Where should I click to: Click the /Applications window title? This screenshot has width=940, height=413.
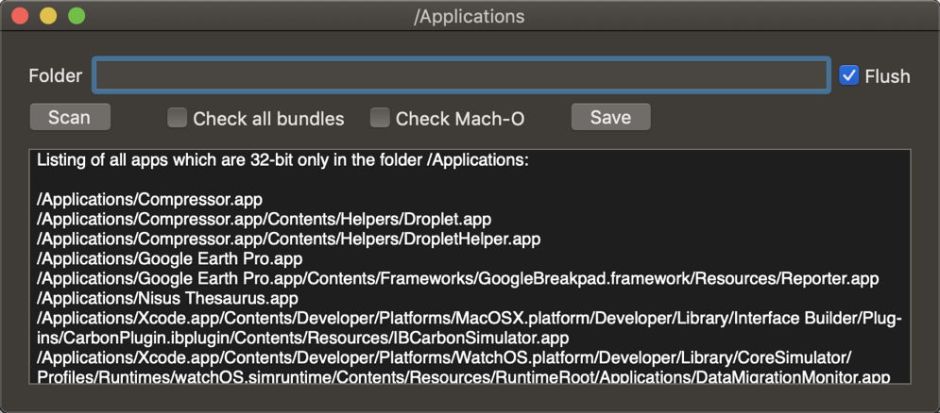pos(469,17)
